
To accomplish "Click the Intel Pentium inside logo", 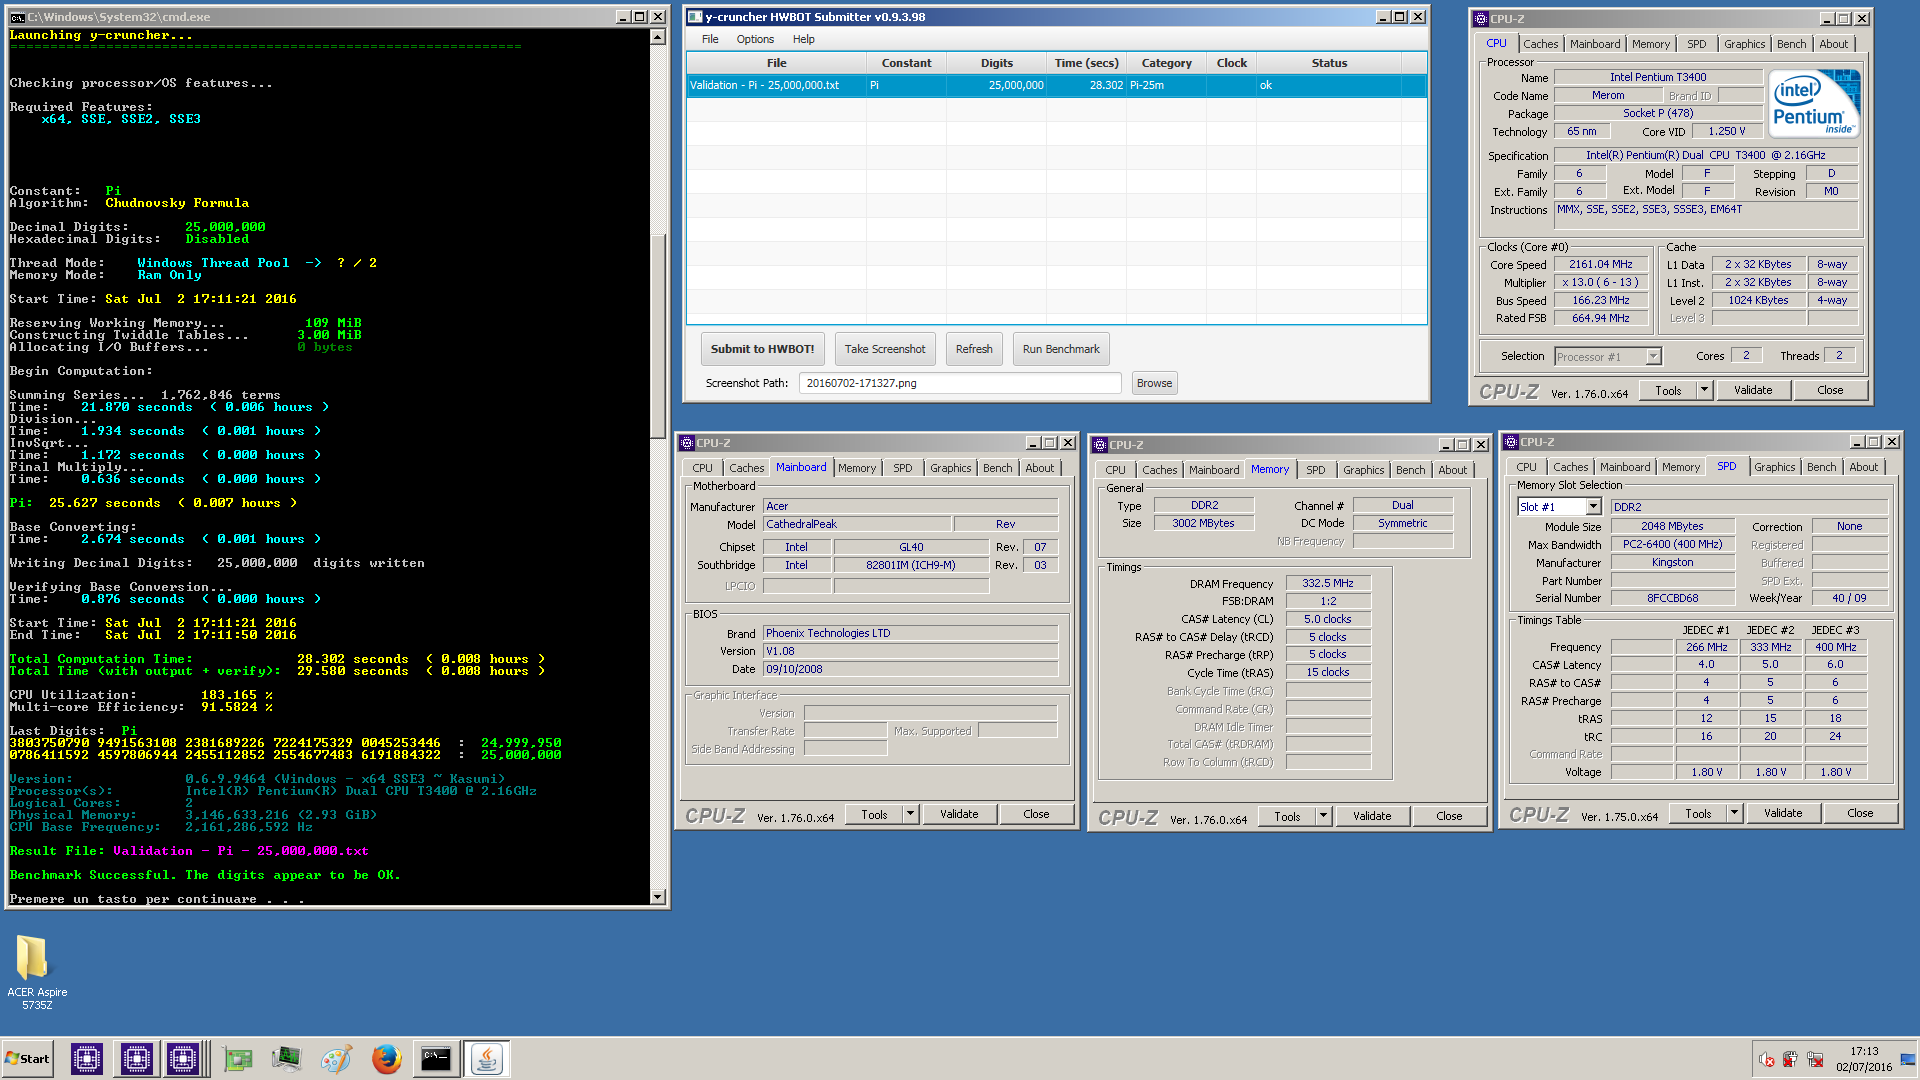I will (1814, 102).
